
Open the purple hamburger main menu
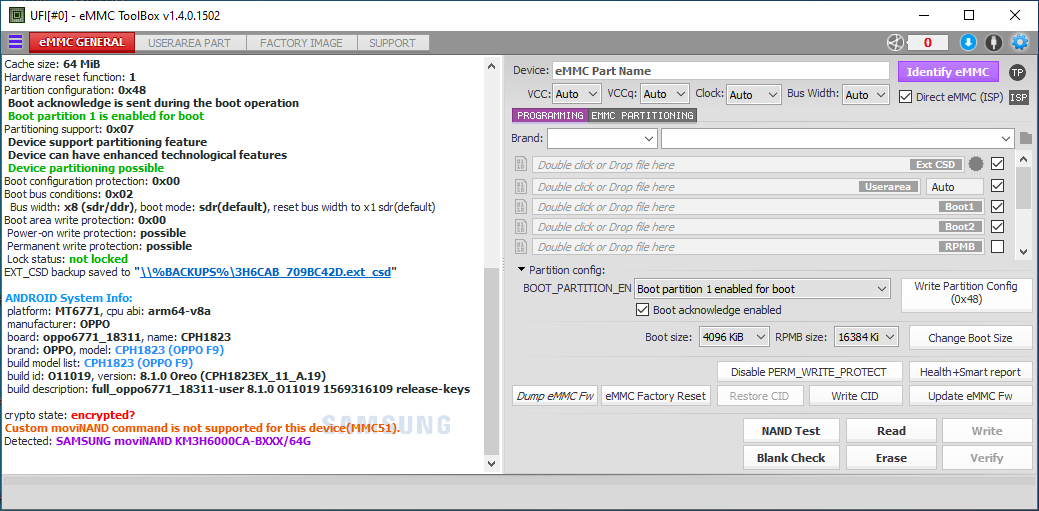[15, 42]
